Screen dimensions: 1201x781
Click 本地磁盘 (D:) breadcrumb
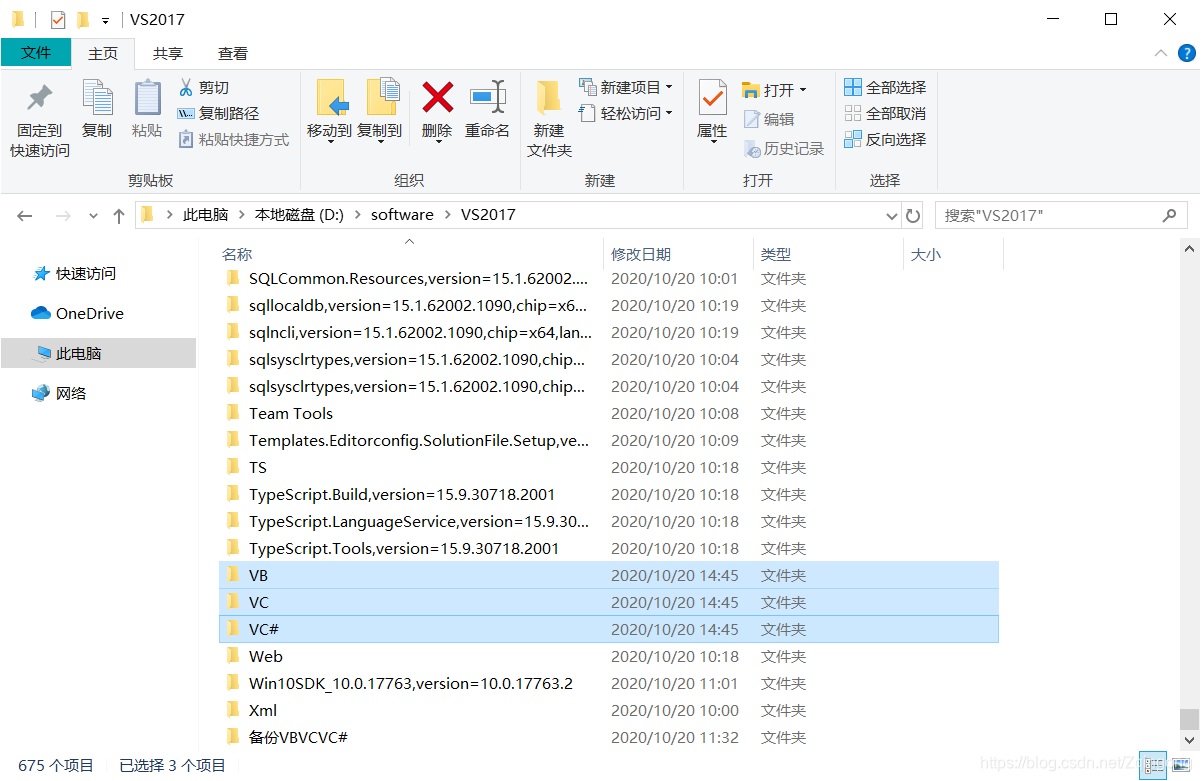[x=299, y=215]
